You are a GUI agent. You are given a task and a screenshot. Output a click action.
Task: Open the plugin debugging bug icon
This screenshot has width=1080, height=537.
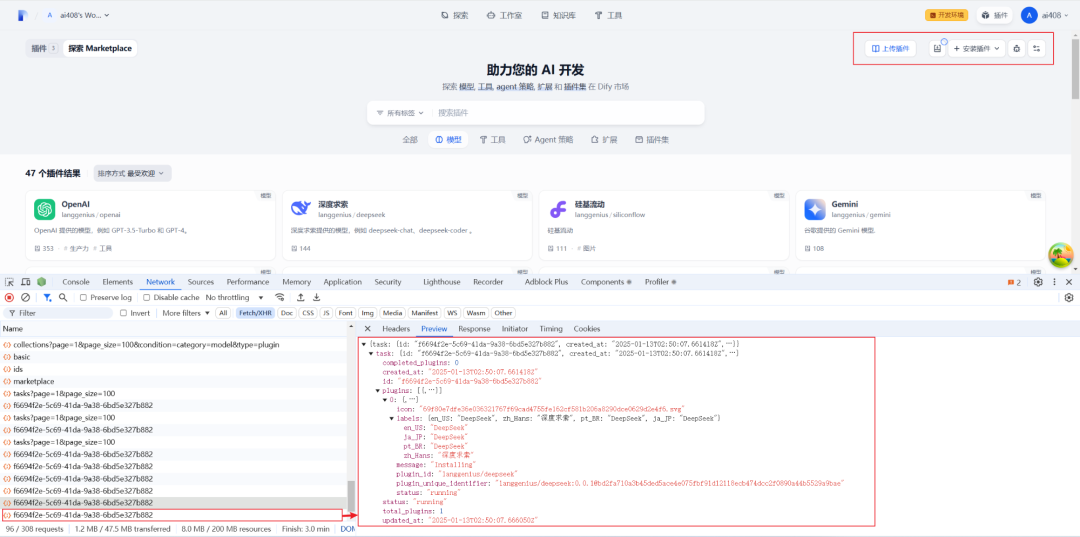point(1017,49)
